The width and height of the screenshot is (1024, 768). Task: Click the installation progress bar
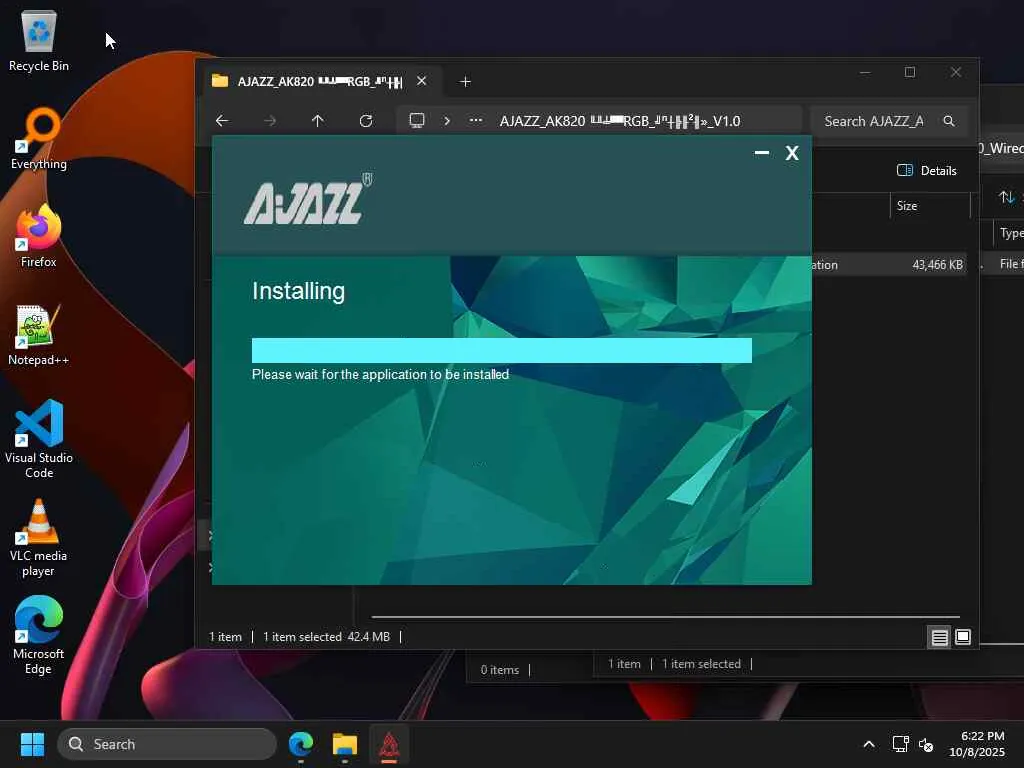502,350
